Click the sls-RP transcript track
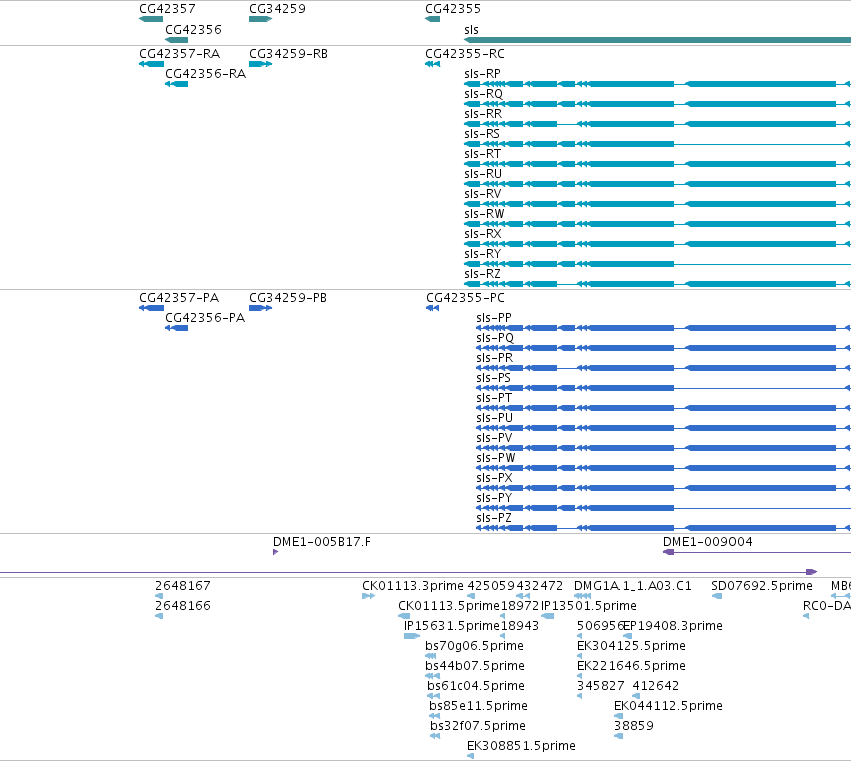Image resolution: width=851 pixels, height=761 pixels. point(657,84)
